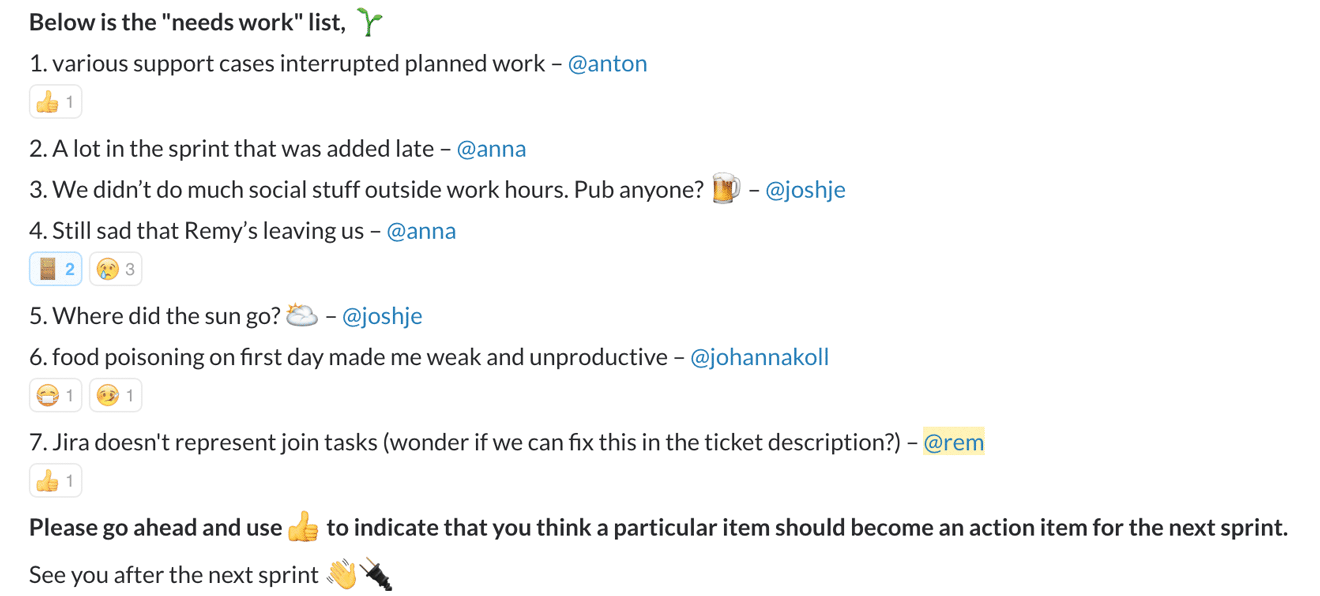The image size is (1320, 596).
Task: Click the thermometer sick face reaction
Action: (116, 396)
